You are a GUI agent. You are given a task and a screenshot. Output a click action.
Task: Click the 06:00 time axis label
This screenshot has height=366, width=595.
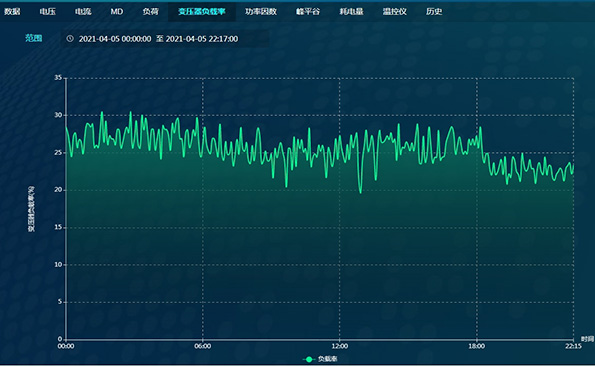click(203, 346)
